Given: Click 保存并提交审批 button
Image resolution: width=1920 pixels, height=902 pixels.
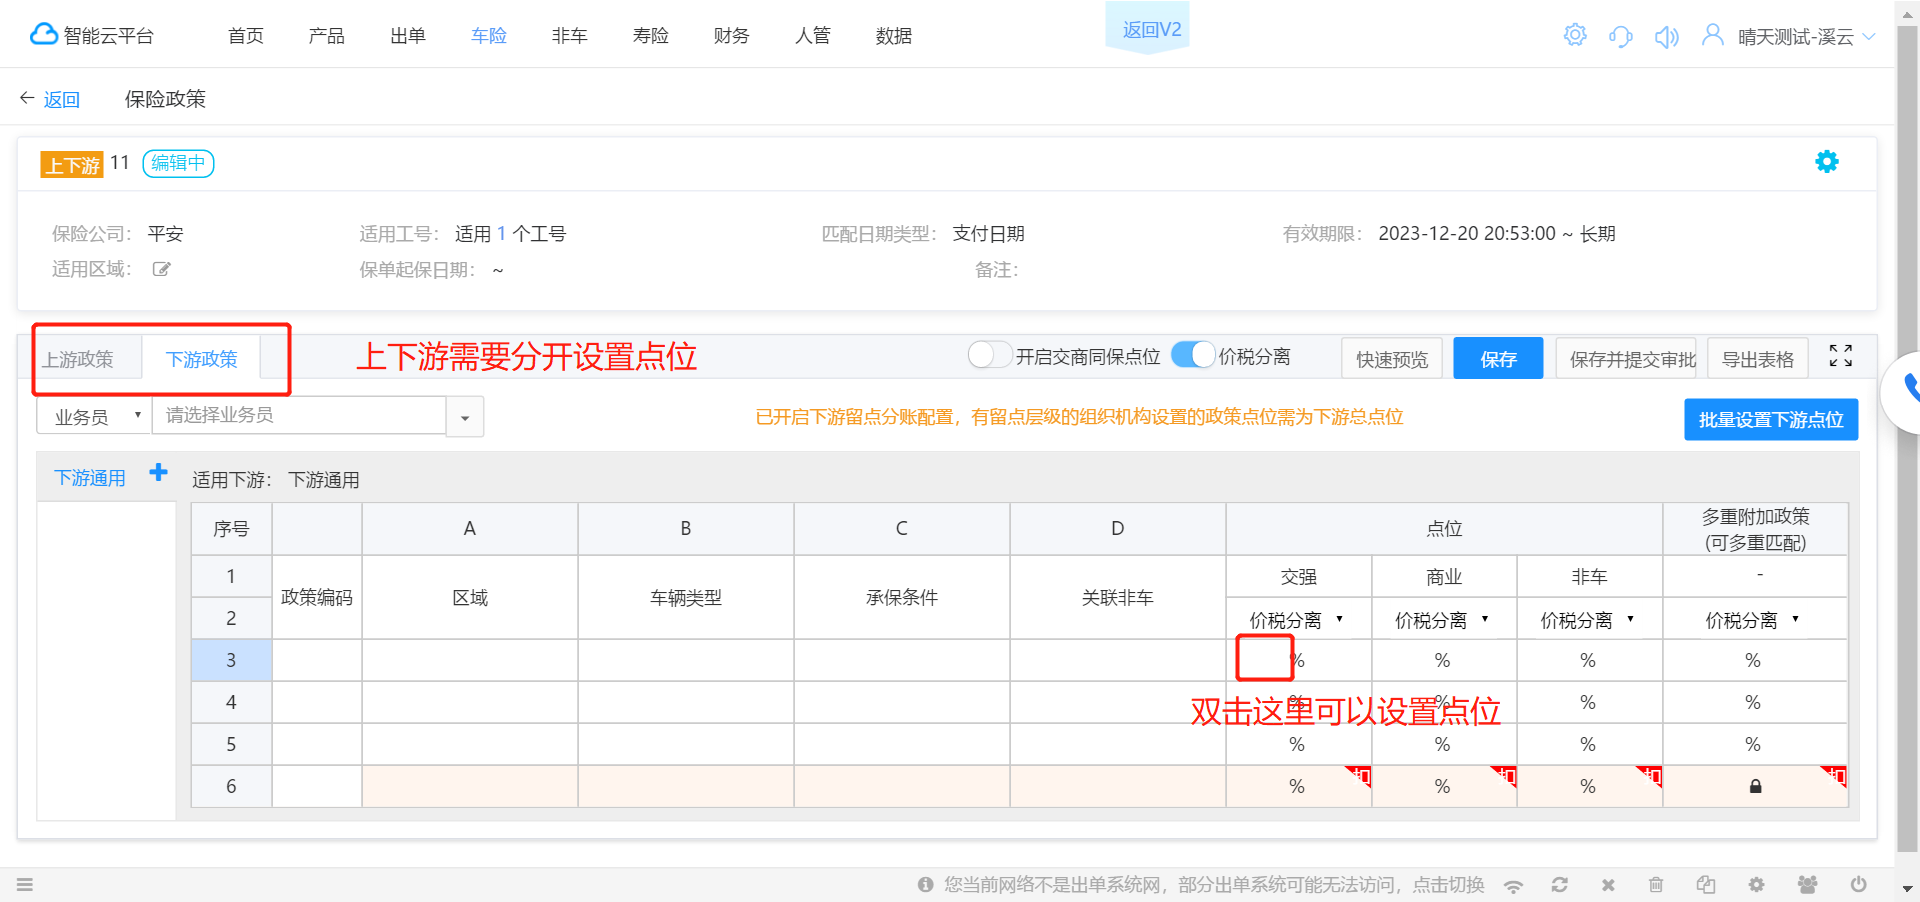Looking at the screenshot, I should click(1627, 359).
